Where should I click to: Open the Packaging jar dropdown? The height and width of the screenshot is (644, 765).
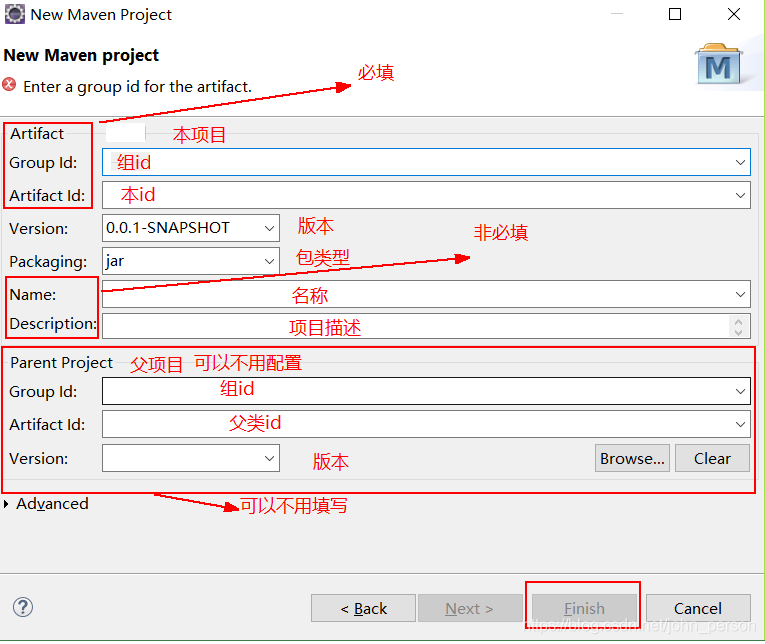coord(269,261)
